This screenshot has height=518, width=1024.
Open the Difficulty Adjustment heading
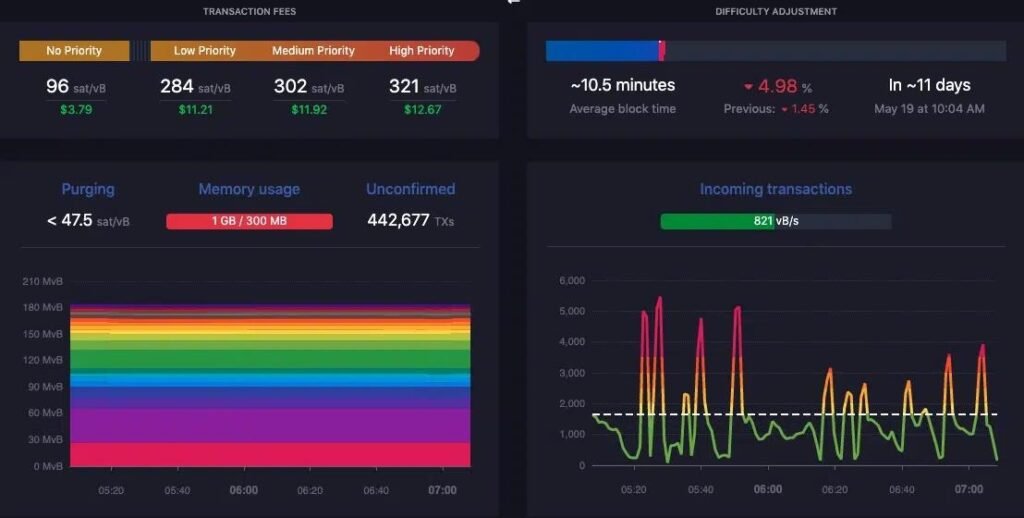(776, 12)
